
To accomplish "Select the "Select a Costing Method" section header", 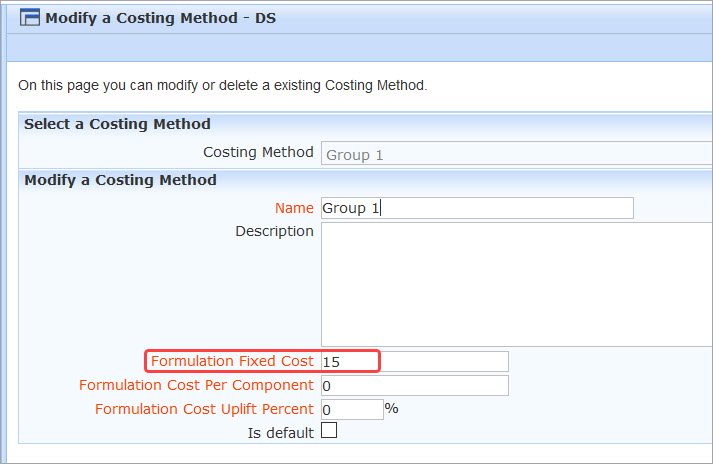I will [x=117, y=124].
